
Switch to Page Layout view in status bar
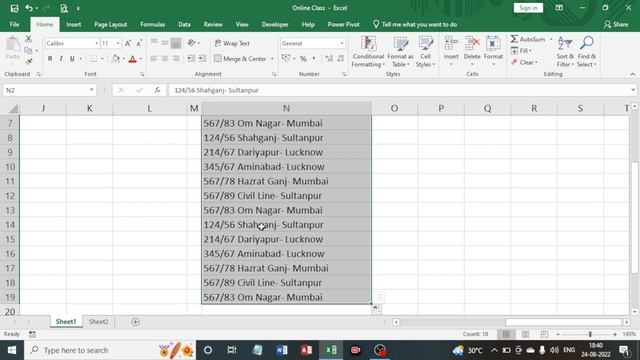[525, 334]
